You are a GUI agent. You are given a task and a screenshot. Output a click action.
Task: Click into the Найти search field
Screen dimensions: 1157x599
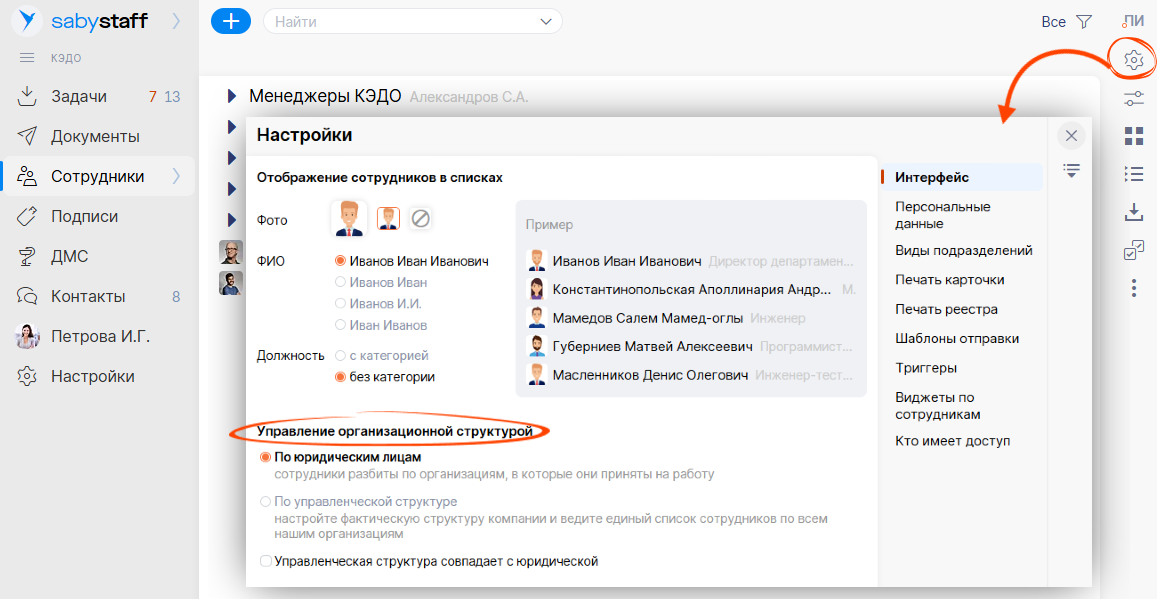[x=400, y=21]
